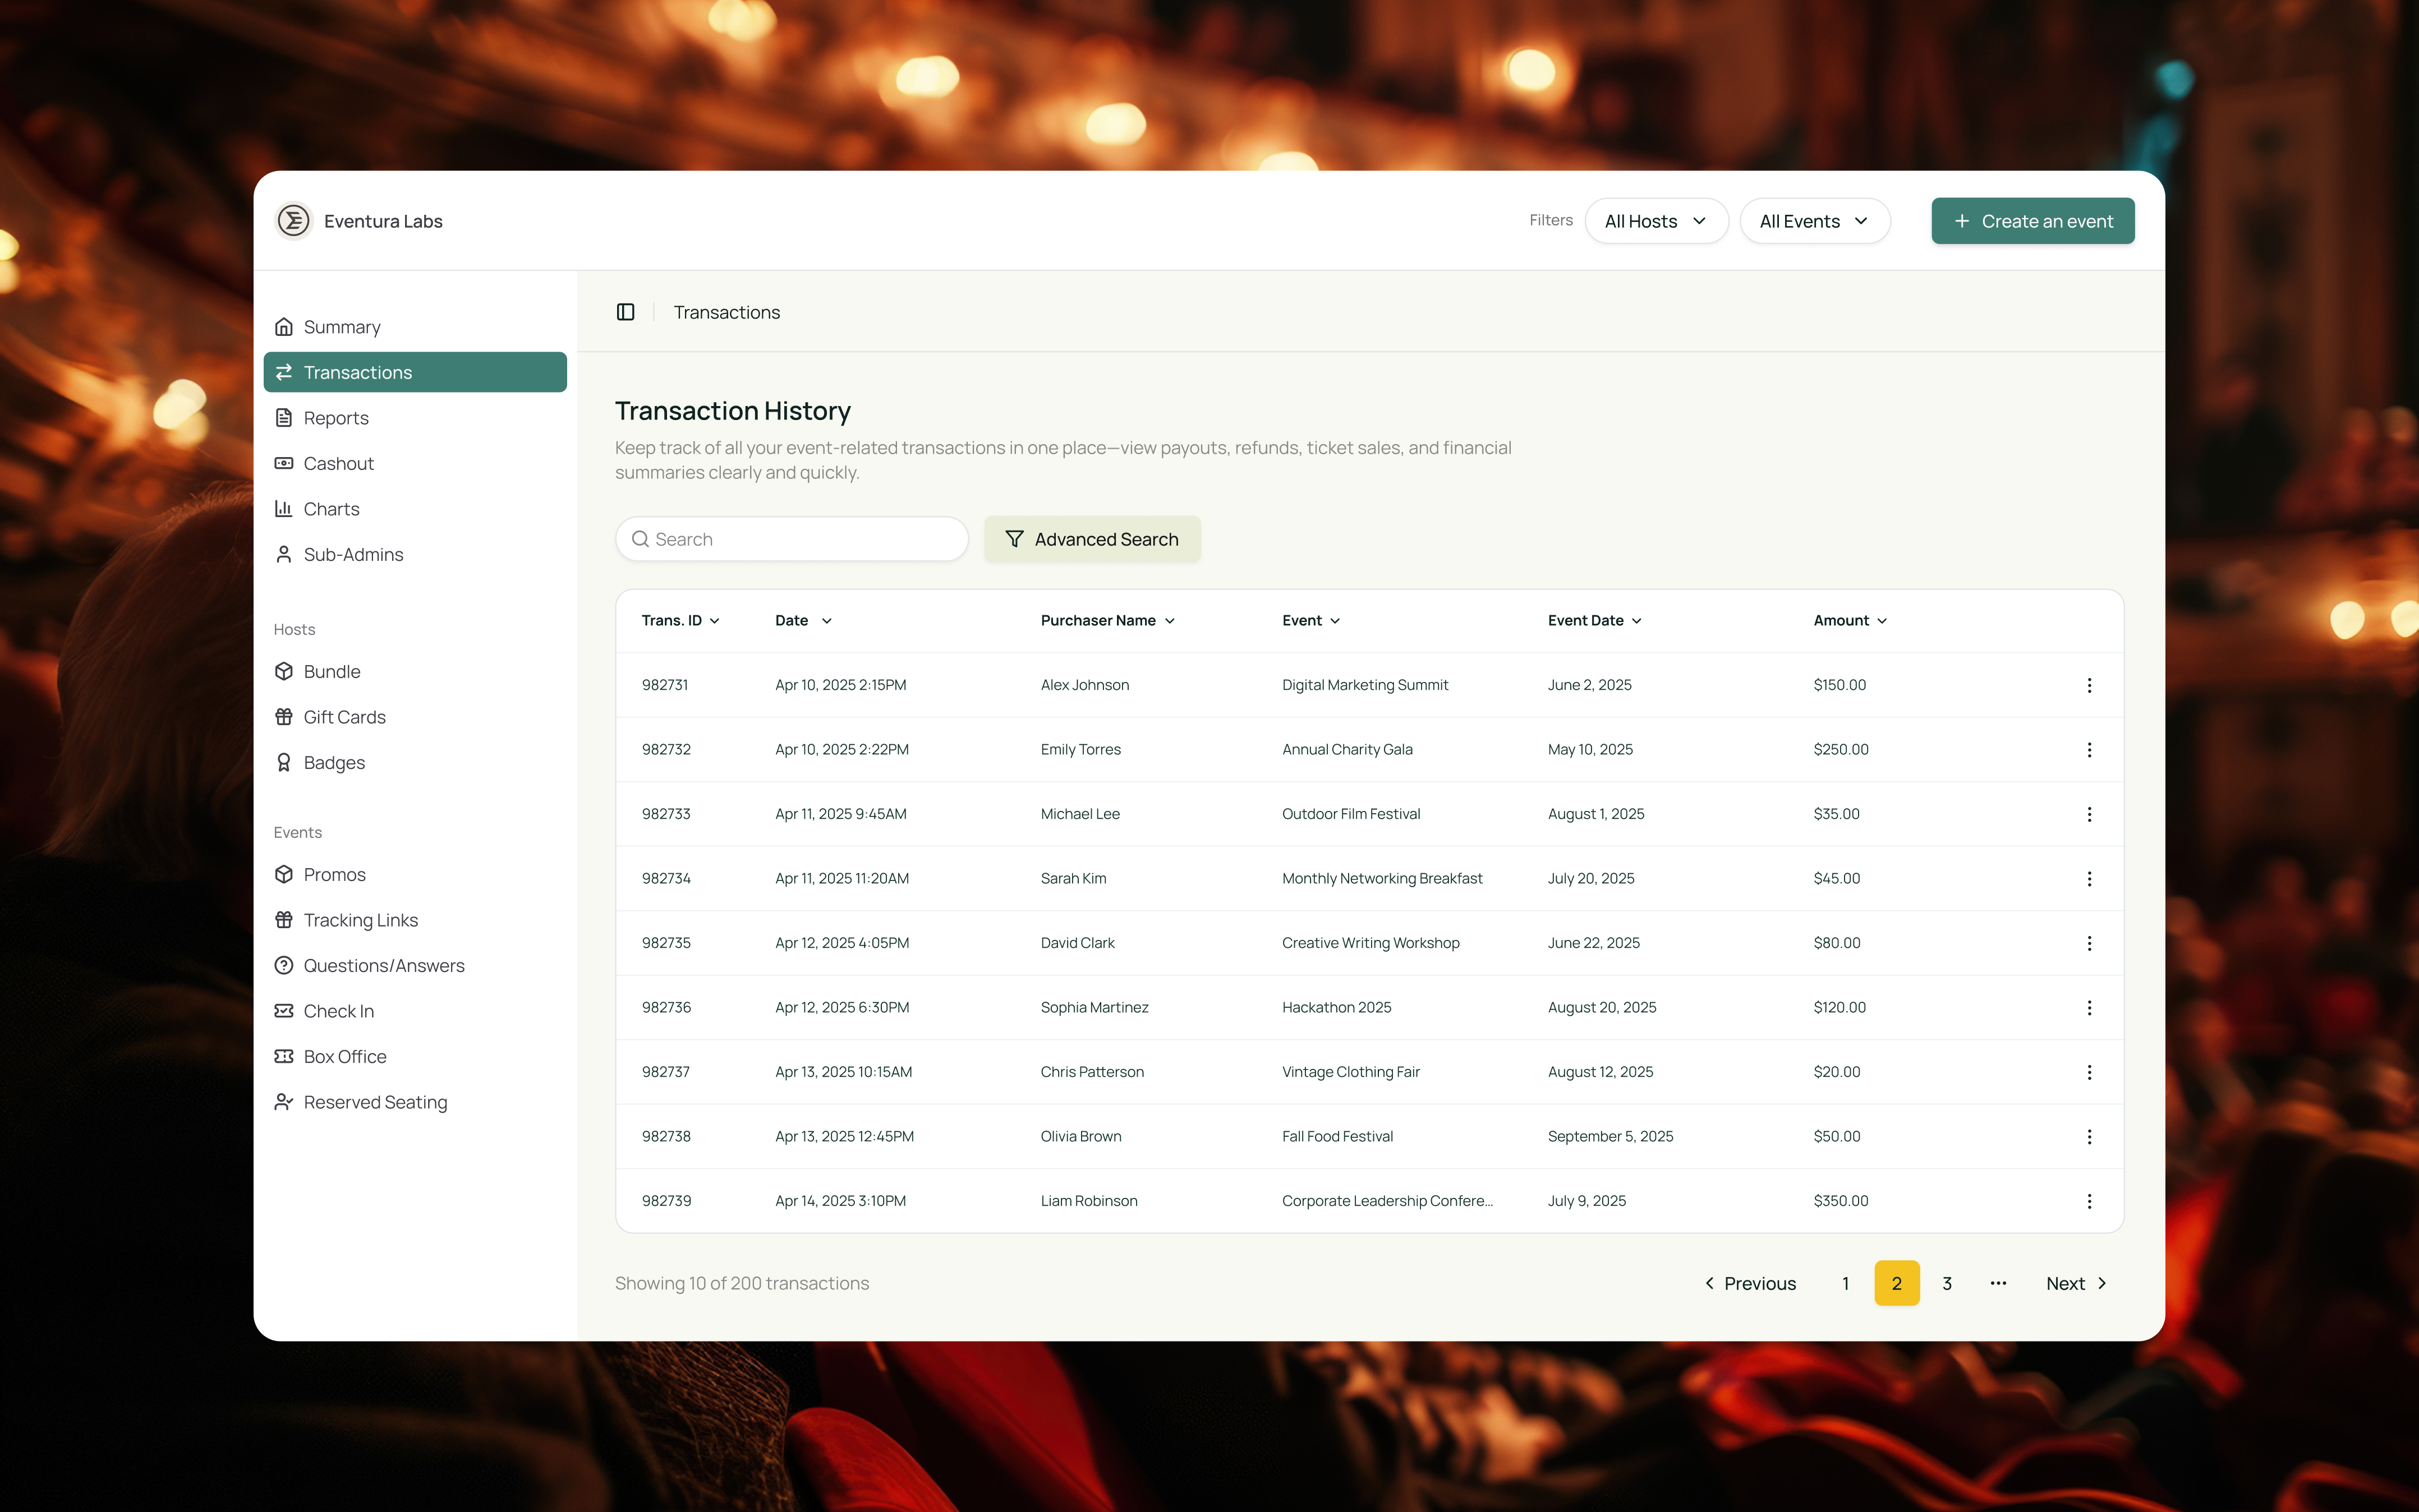Go to Reports in the sidebar
2419x1512 pixels.
click(x=415, y=418)
